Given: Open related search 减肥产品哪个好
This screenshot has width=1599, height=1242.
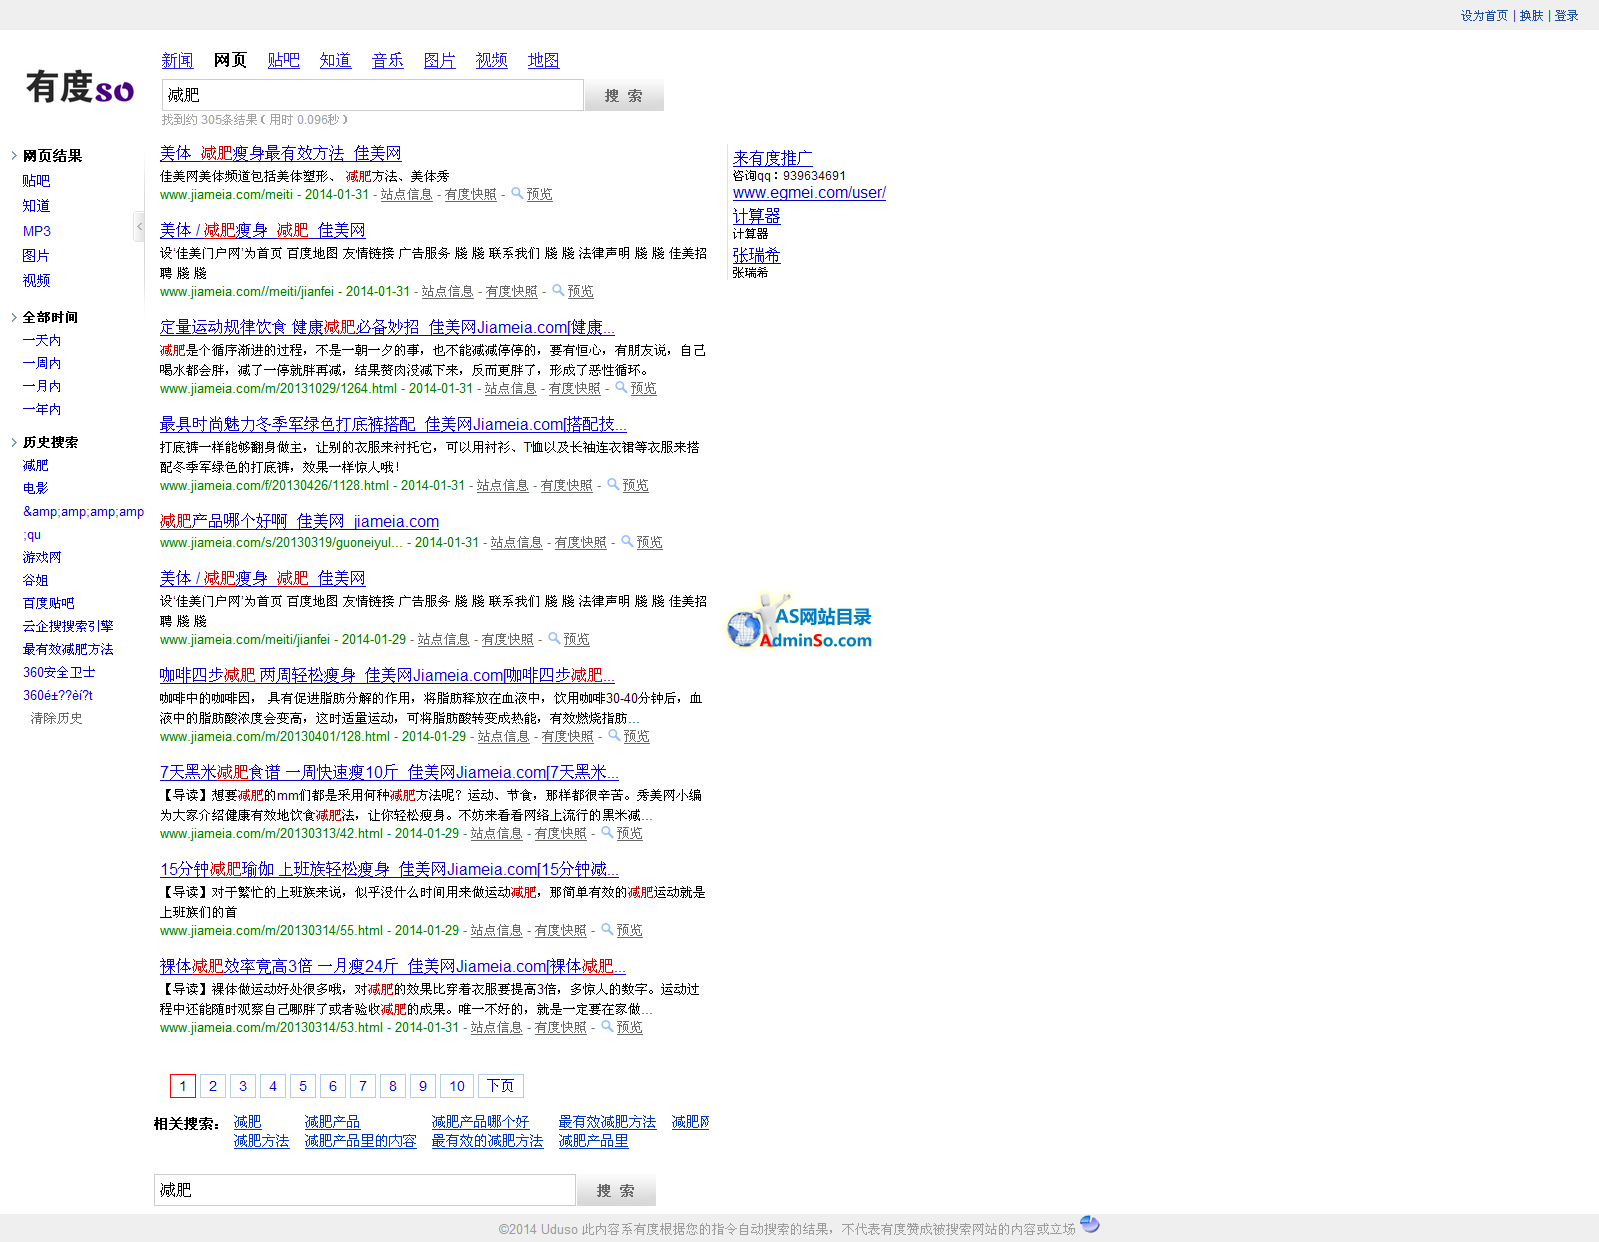Looking at the screenshot, I should 480,1122.
